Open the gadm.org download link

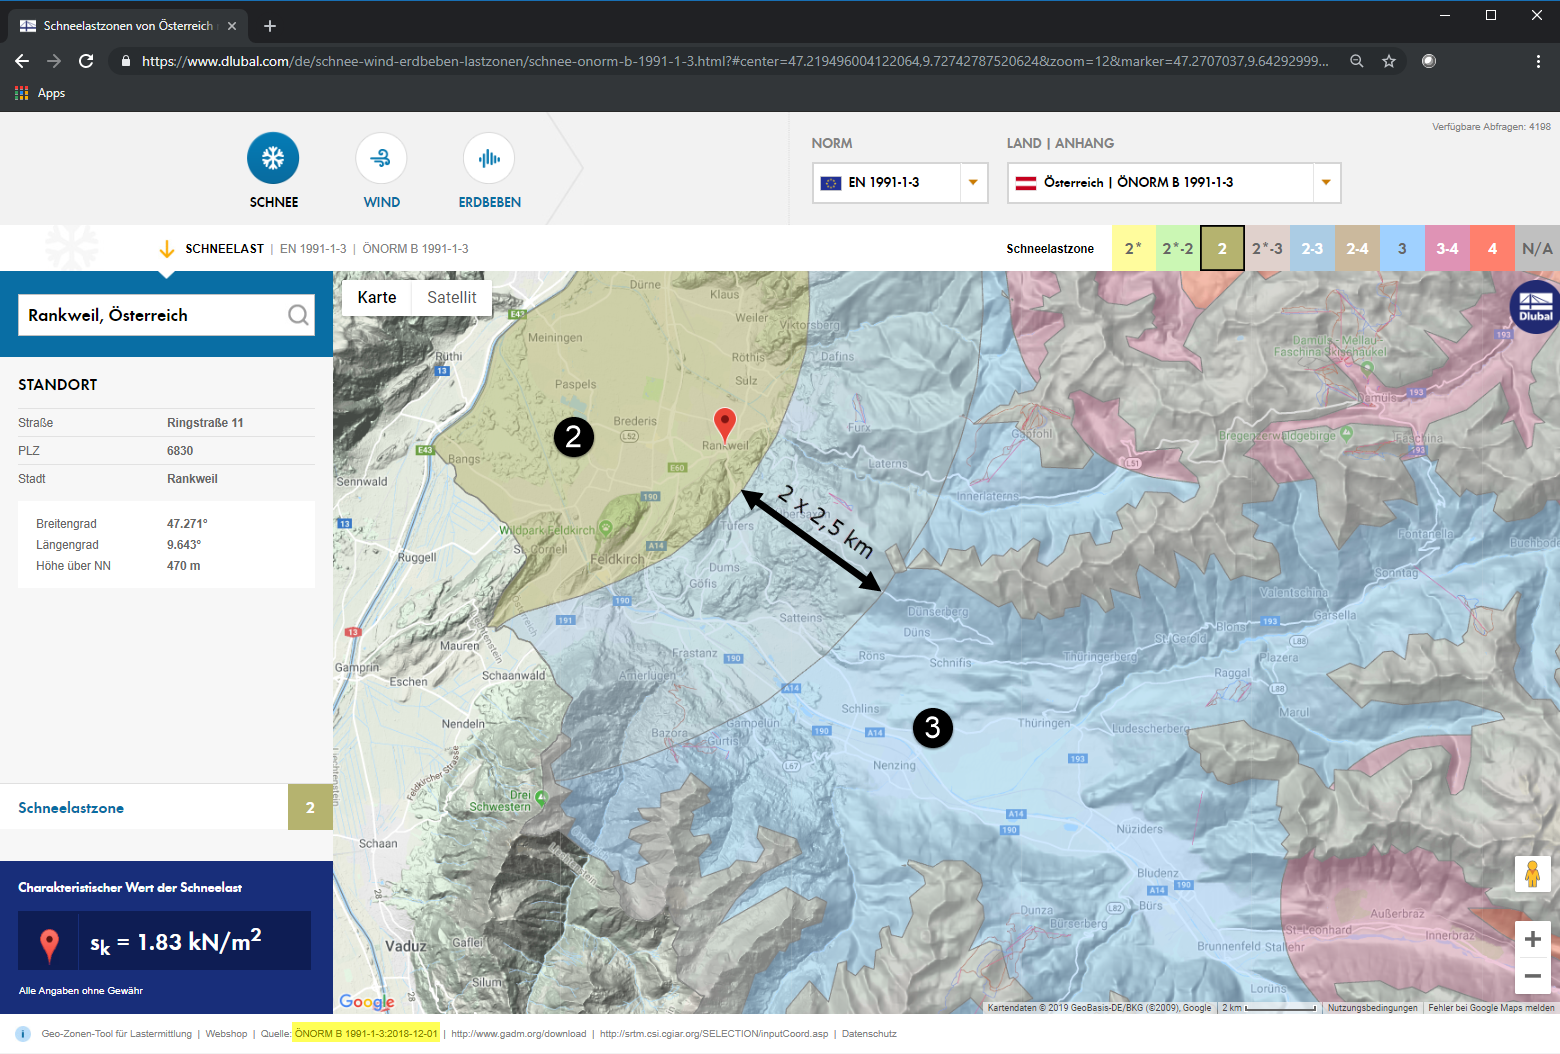[x=519, y=1034]
